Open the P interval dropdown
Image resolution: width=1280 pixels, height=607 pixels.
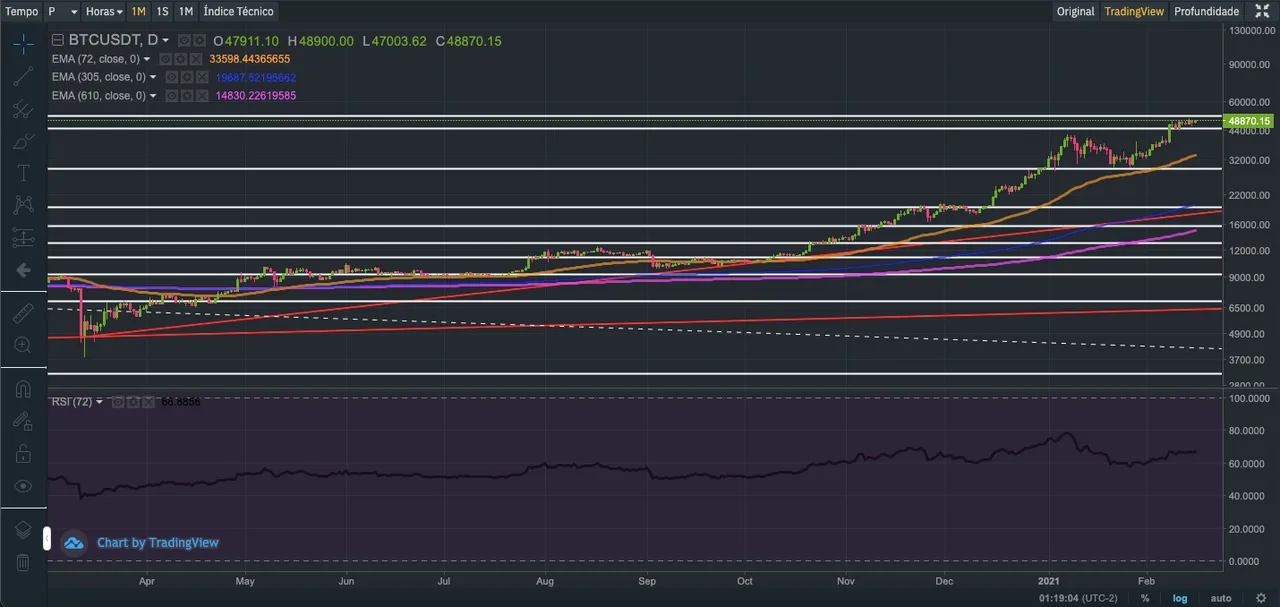[x=62, y=11]
